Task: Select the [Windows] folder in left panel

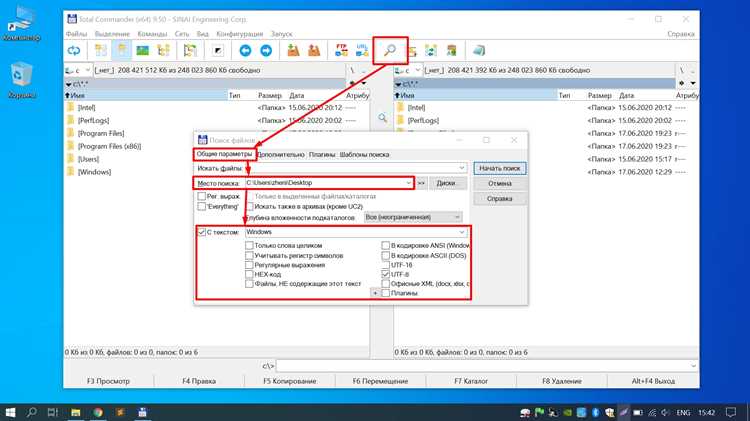Action: tap(94, 172)
